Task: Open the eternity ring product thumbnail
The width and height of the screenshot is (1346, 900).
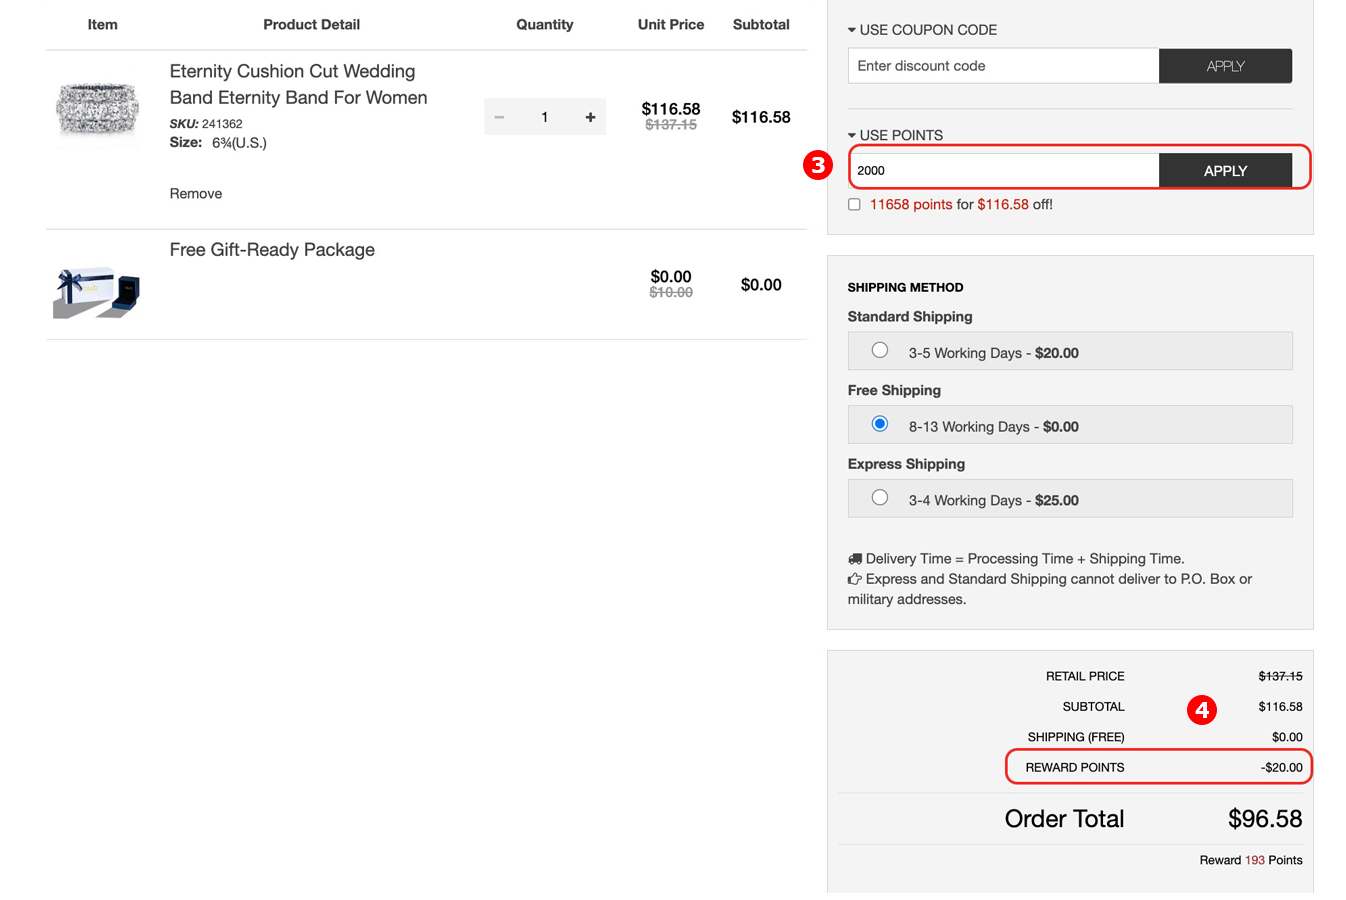Action: tap(97, 110)
